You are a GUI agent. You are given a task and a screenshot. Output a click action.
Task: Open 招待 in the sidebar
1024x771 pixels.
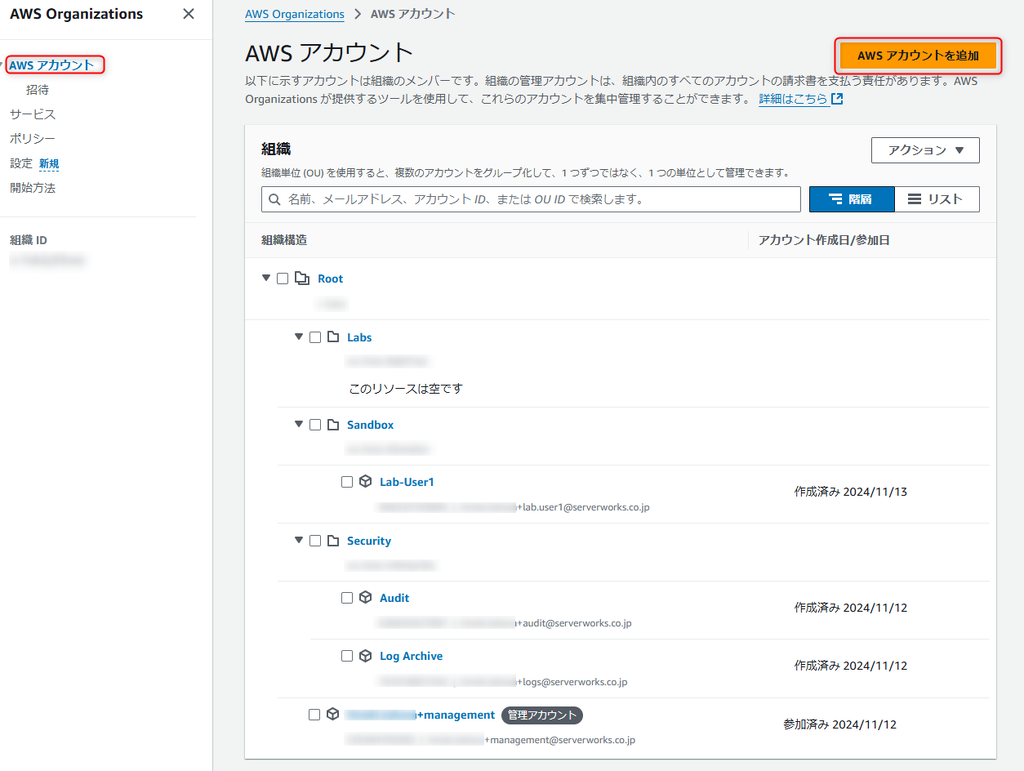point(37,90)
